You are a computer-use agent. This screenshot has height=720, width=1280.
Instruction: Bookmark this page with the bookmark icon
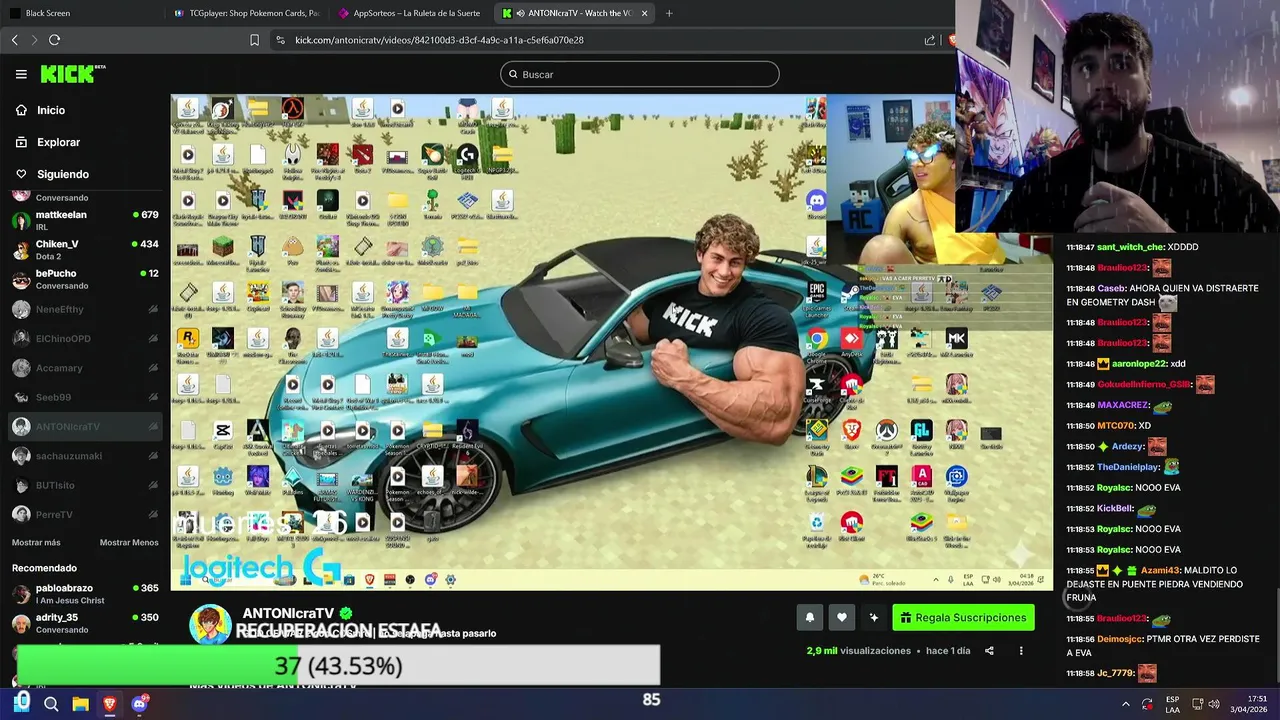pyautogui.click(x=254, y=40)
